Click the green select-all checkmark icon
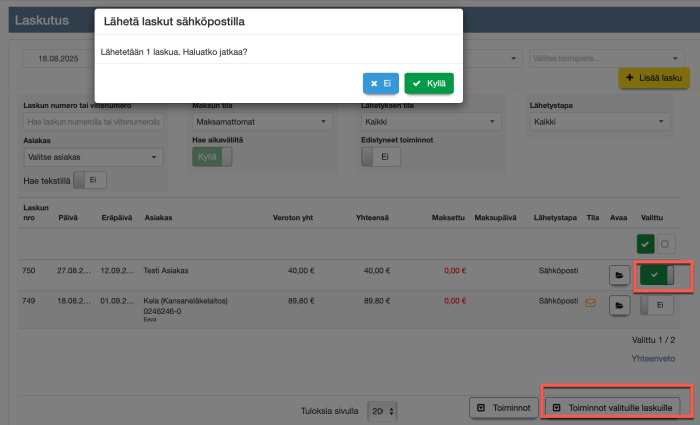The width and height of the screenshot is (700, 425). 647,243
